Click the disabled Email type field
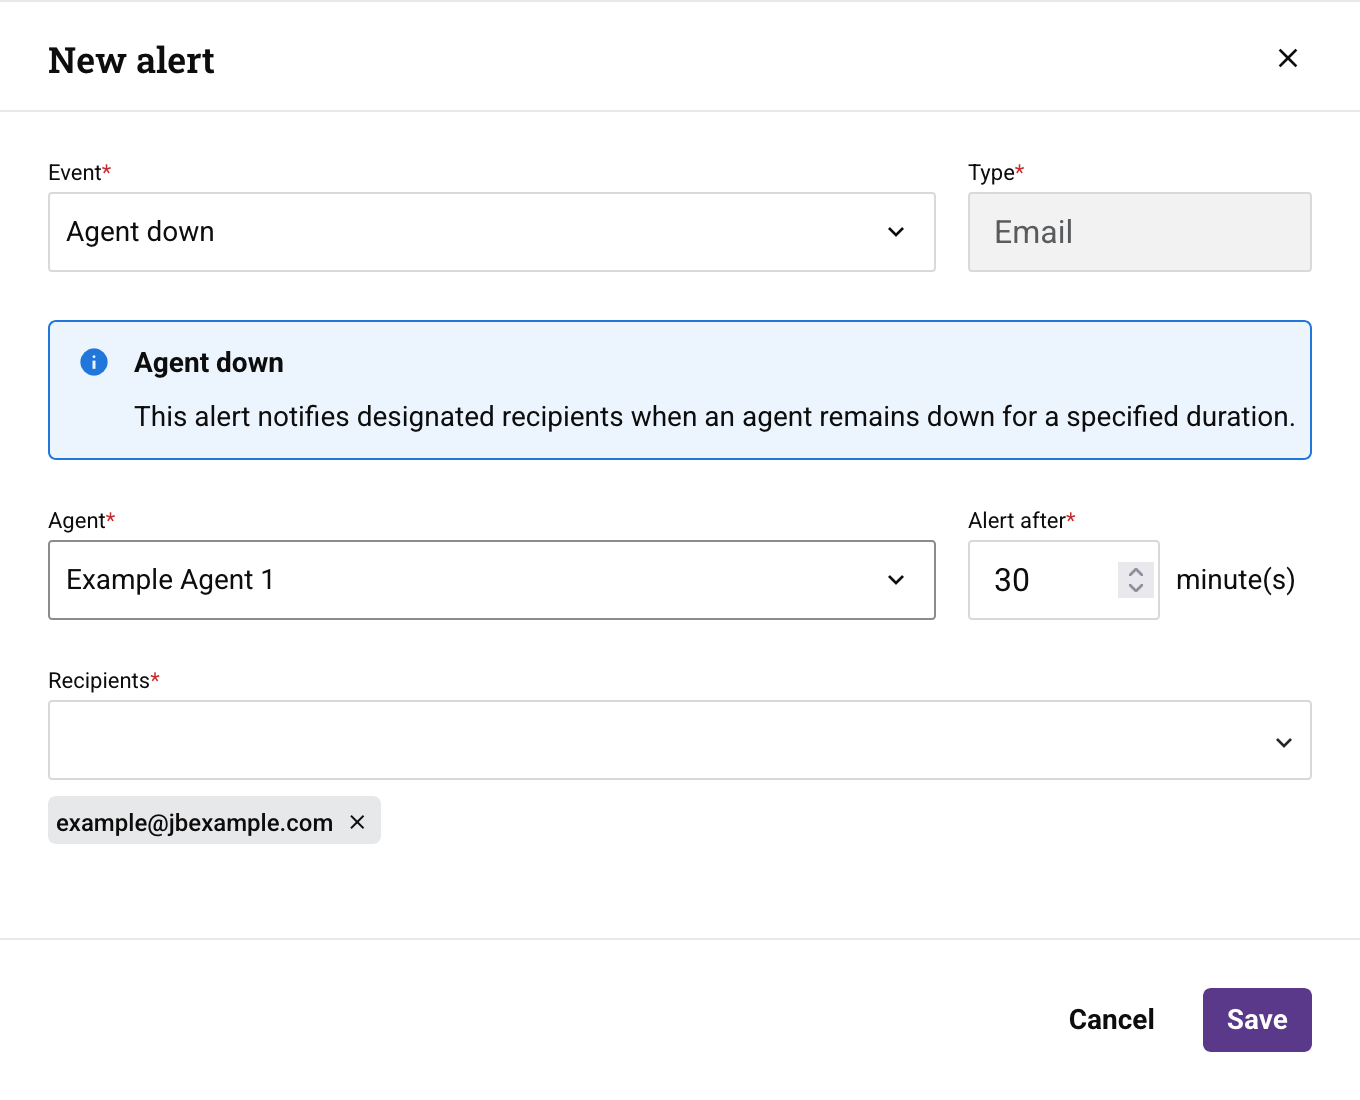Viewport: 1360px width, 1100px height. tap(1139, 232)
